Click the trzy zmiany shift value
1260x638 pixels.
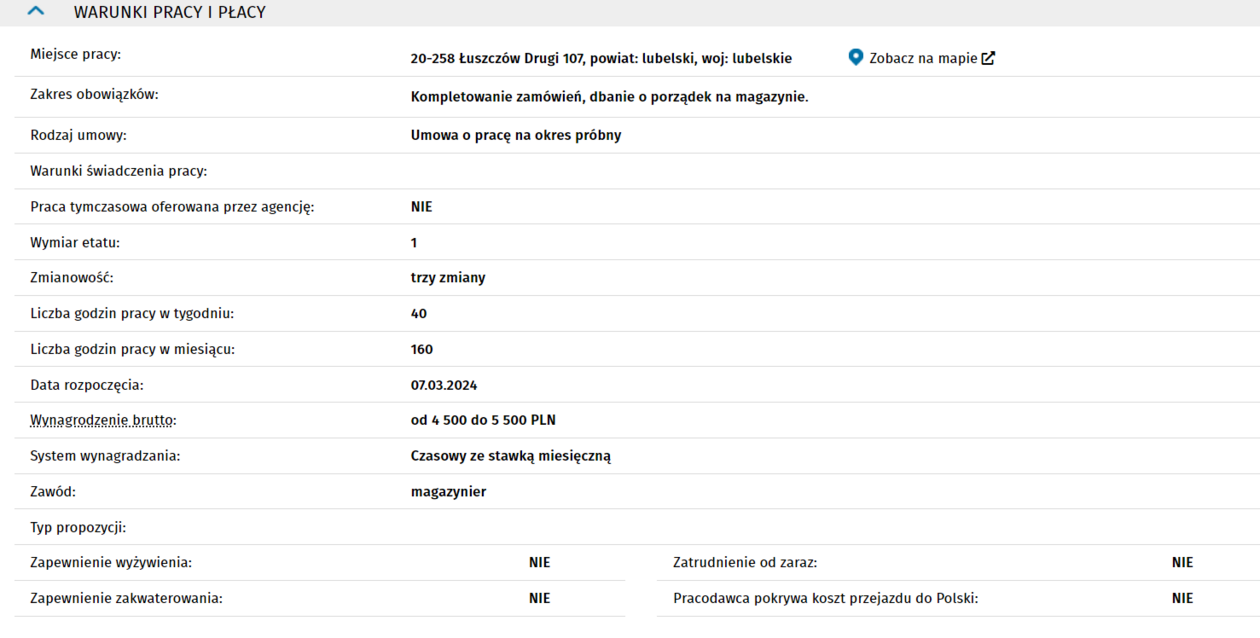point(447,278)
